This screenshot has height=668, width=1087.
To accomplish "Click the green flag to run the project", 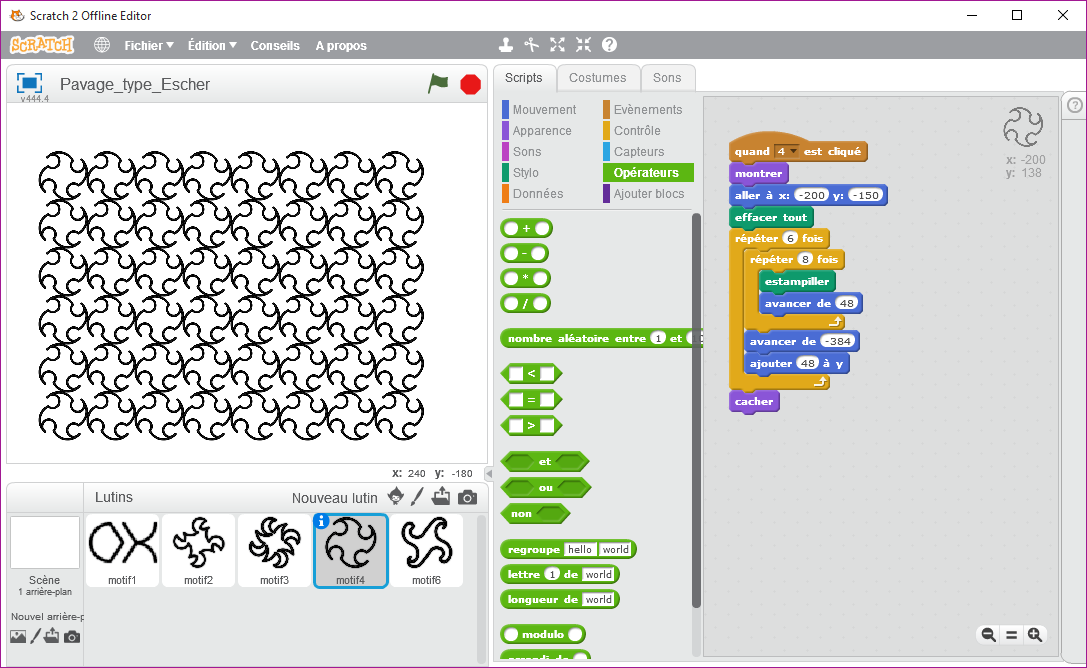I will pyautogui.click(x=438, y=84).
